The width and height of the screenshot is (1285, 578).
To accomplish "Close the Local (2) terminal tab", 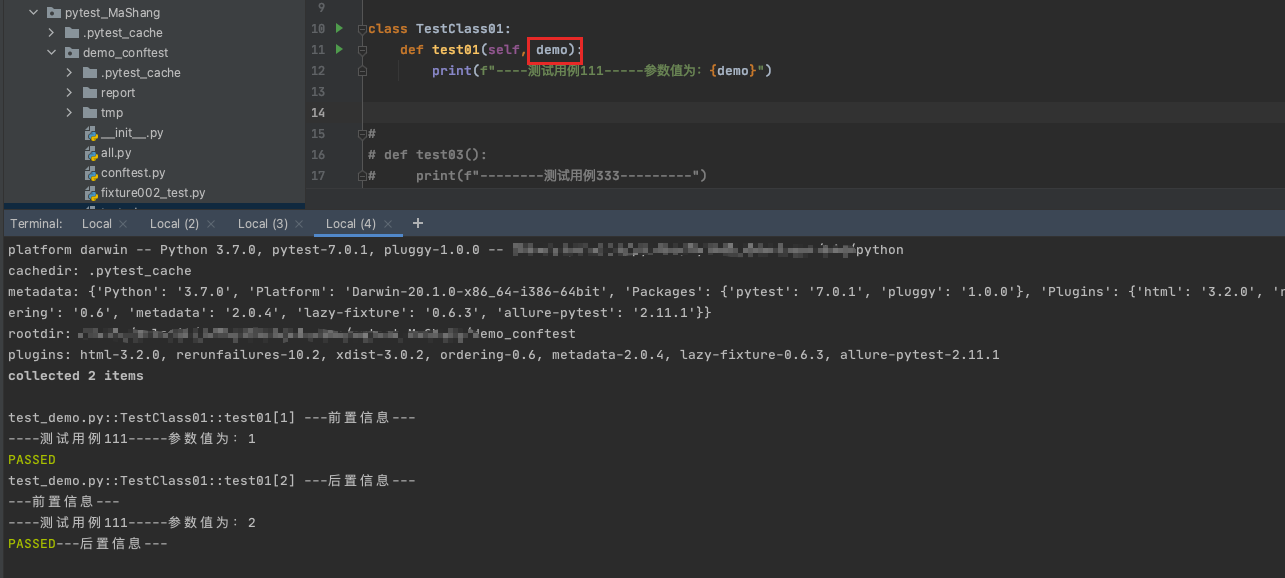I will pyautogui.click(x=210, y=224).
